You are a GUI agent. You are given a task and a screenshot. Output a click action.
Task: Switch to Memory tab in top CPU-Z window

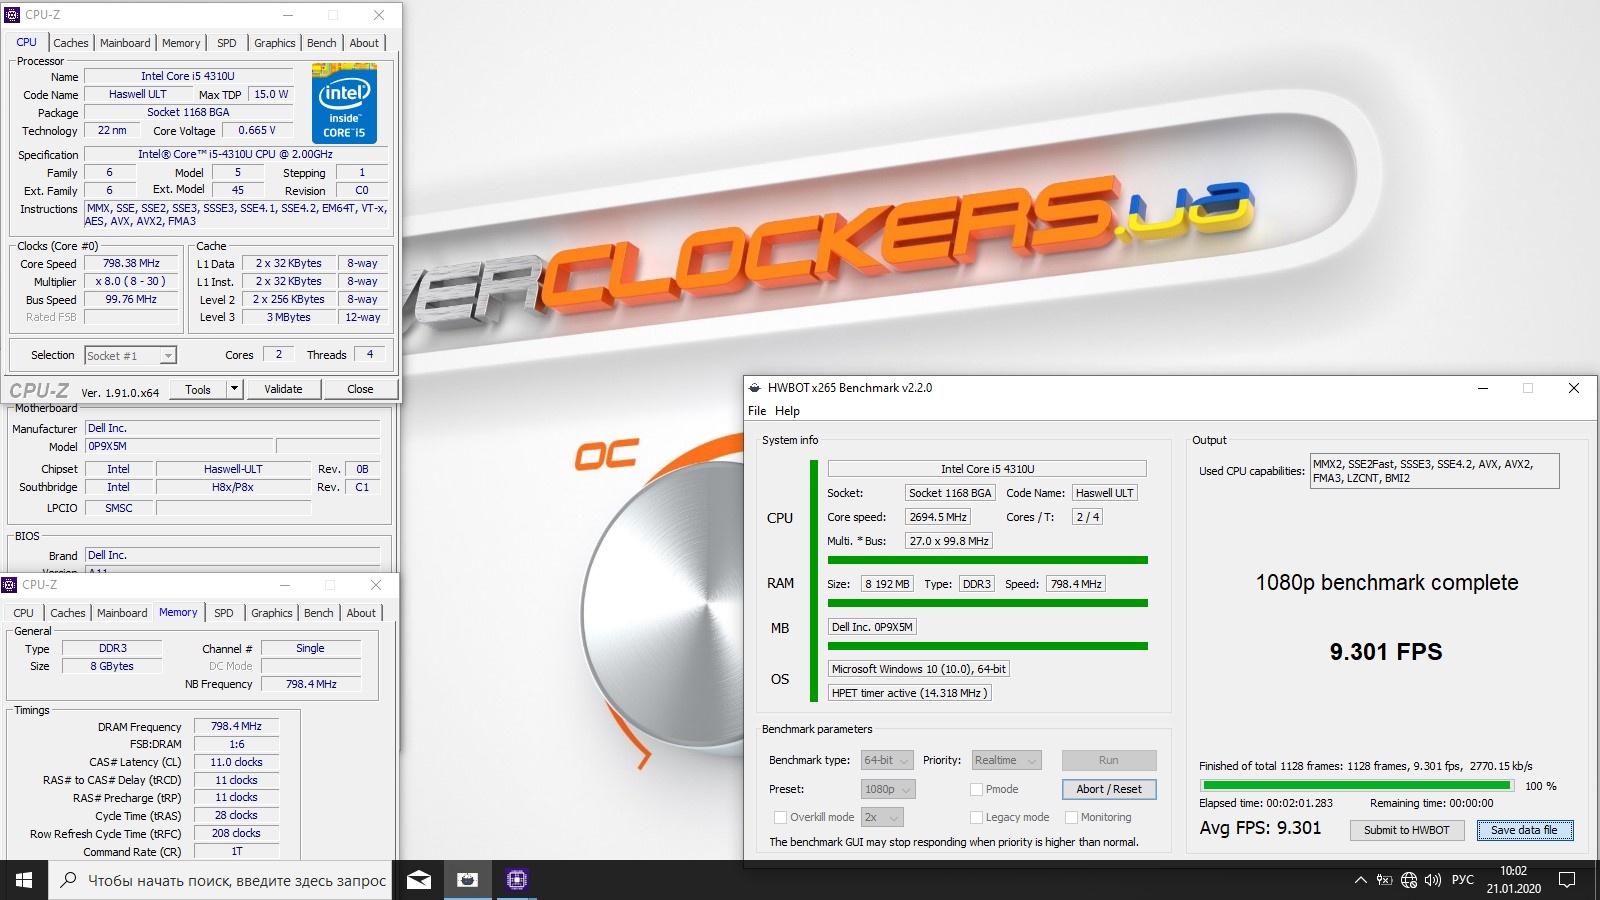(x=181, y=43)
